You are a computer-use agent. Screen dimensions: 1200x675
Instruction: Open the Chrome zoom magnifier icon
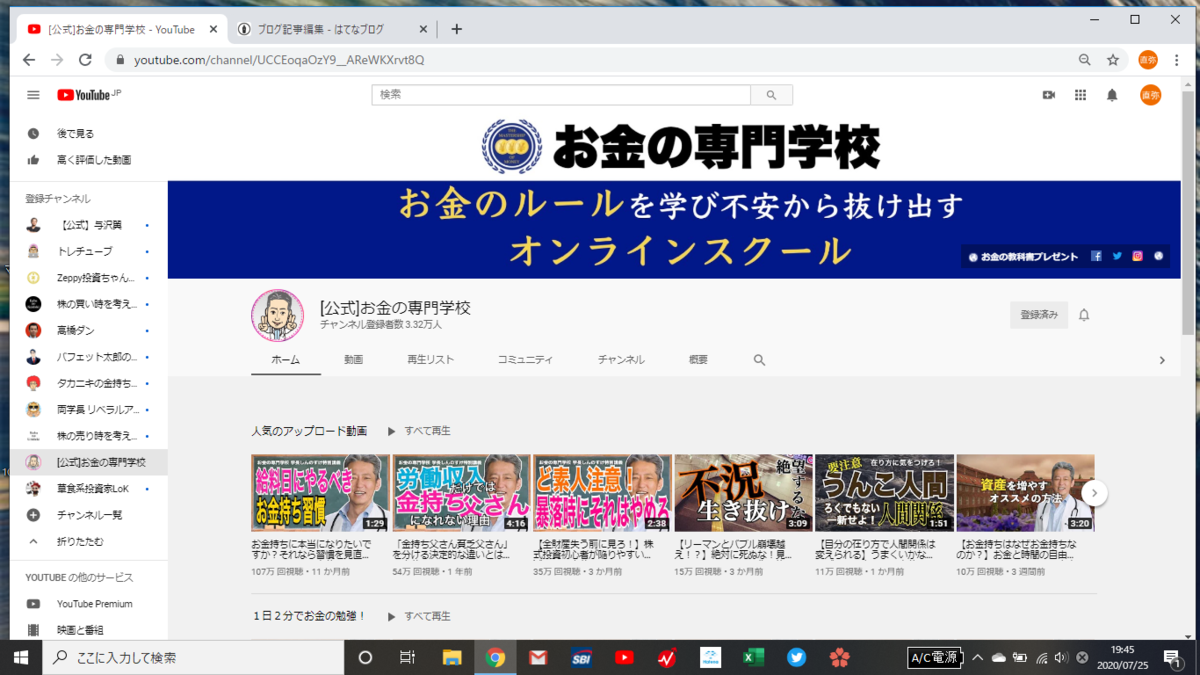click(x=1085, y=60)
